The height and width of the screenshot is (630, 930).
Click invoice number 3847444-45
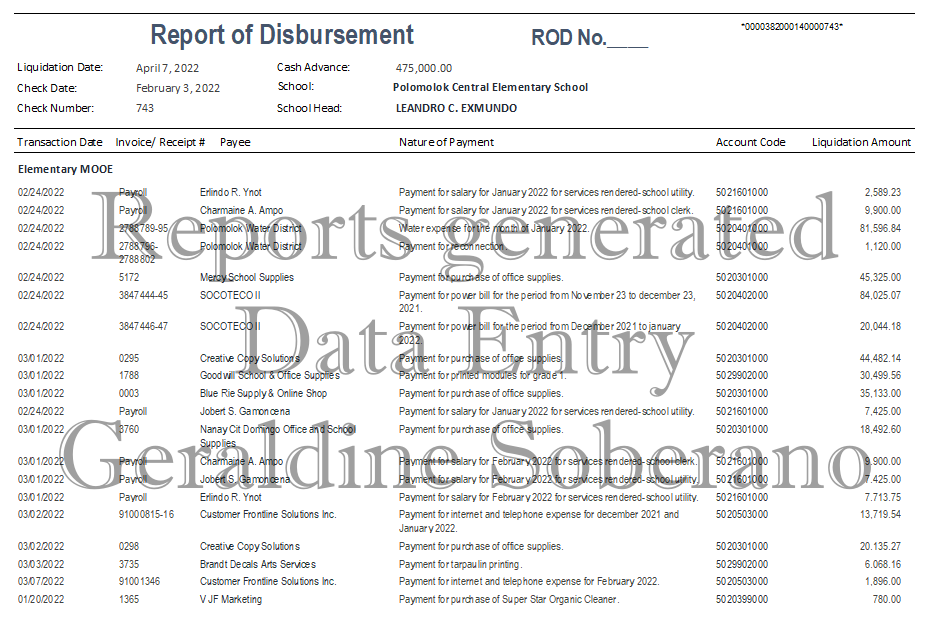pos(143,295)
